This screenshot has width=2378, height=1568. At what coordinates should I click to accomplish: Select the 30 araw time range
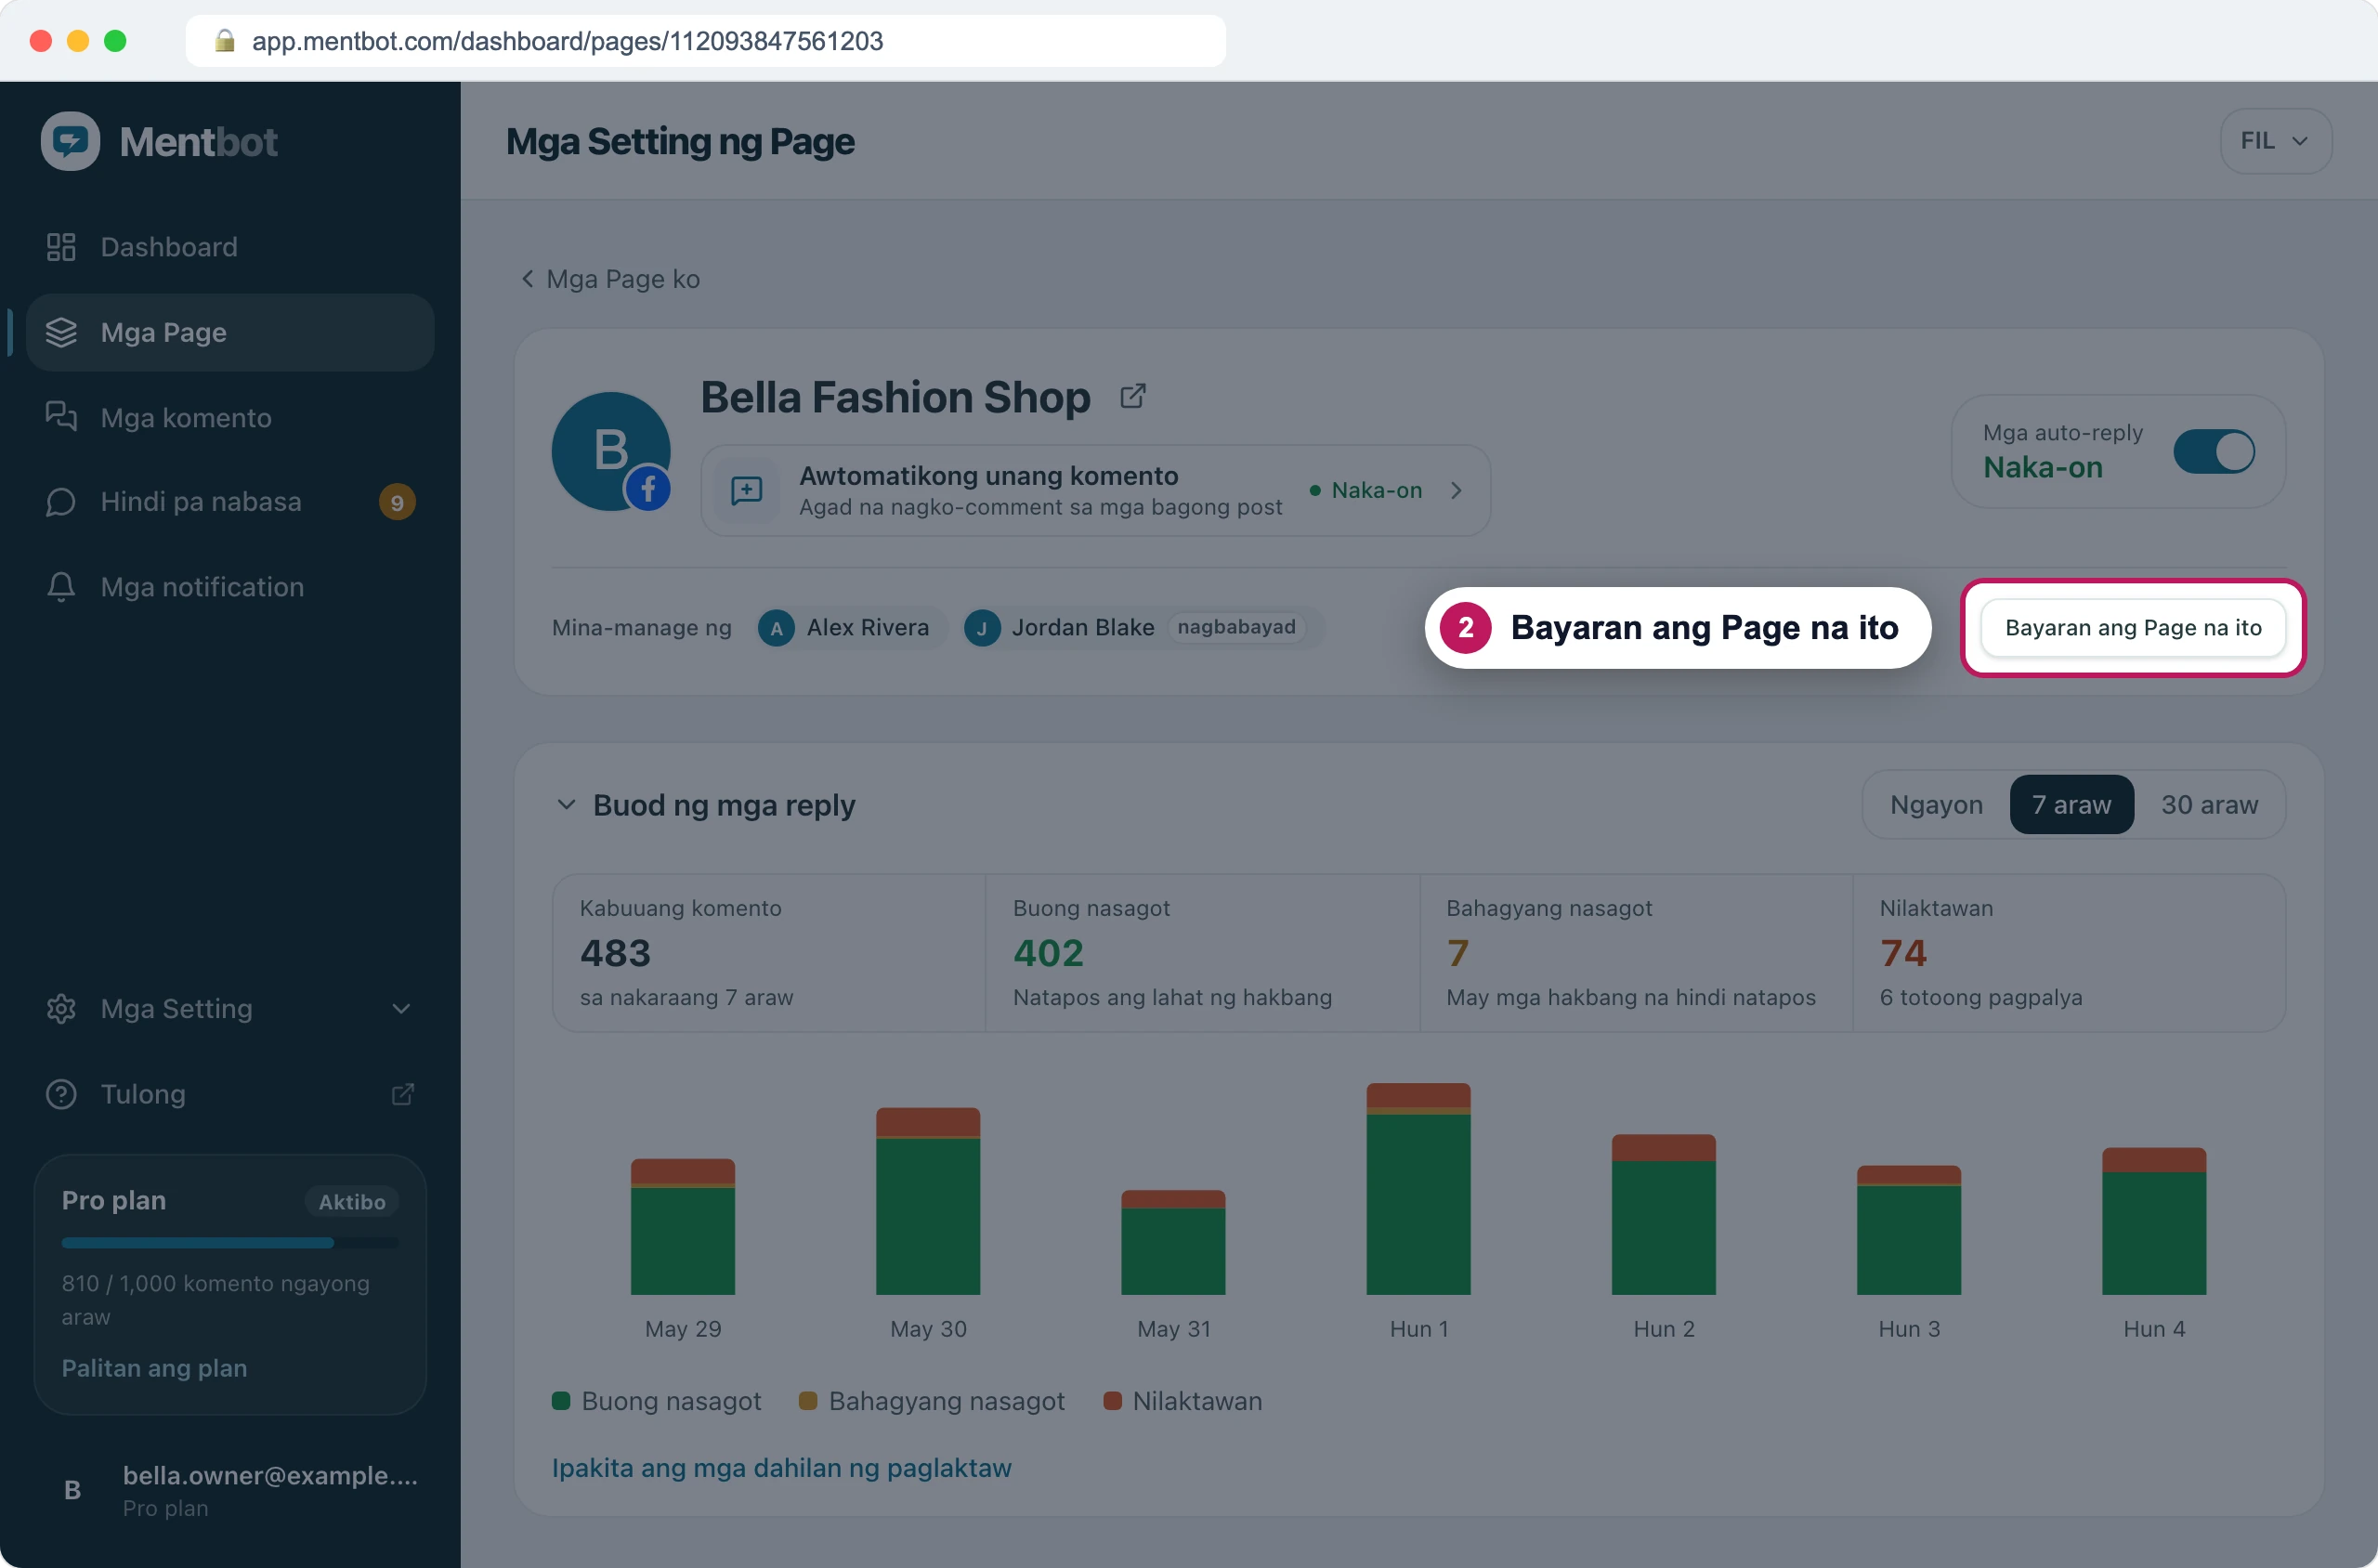[x=2209, y=805]
